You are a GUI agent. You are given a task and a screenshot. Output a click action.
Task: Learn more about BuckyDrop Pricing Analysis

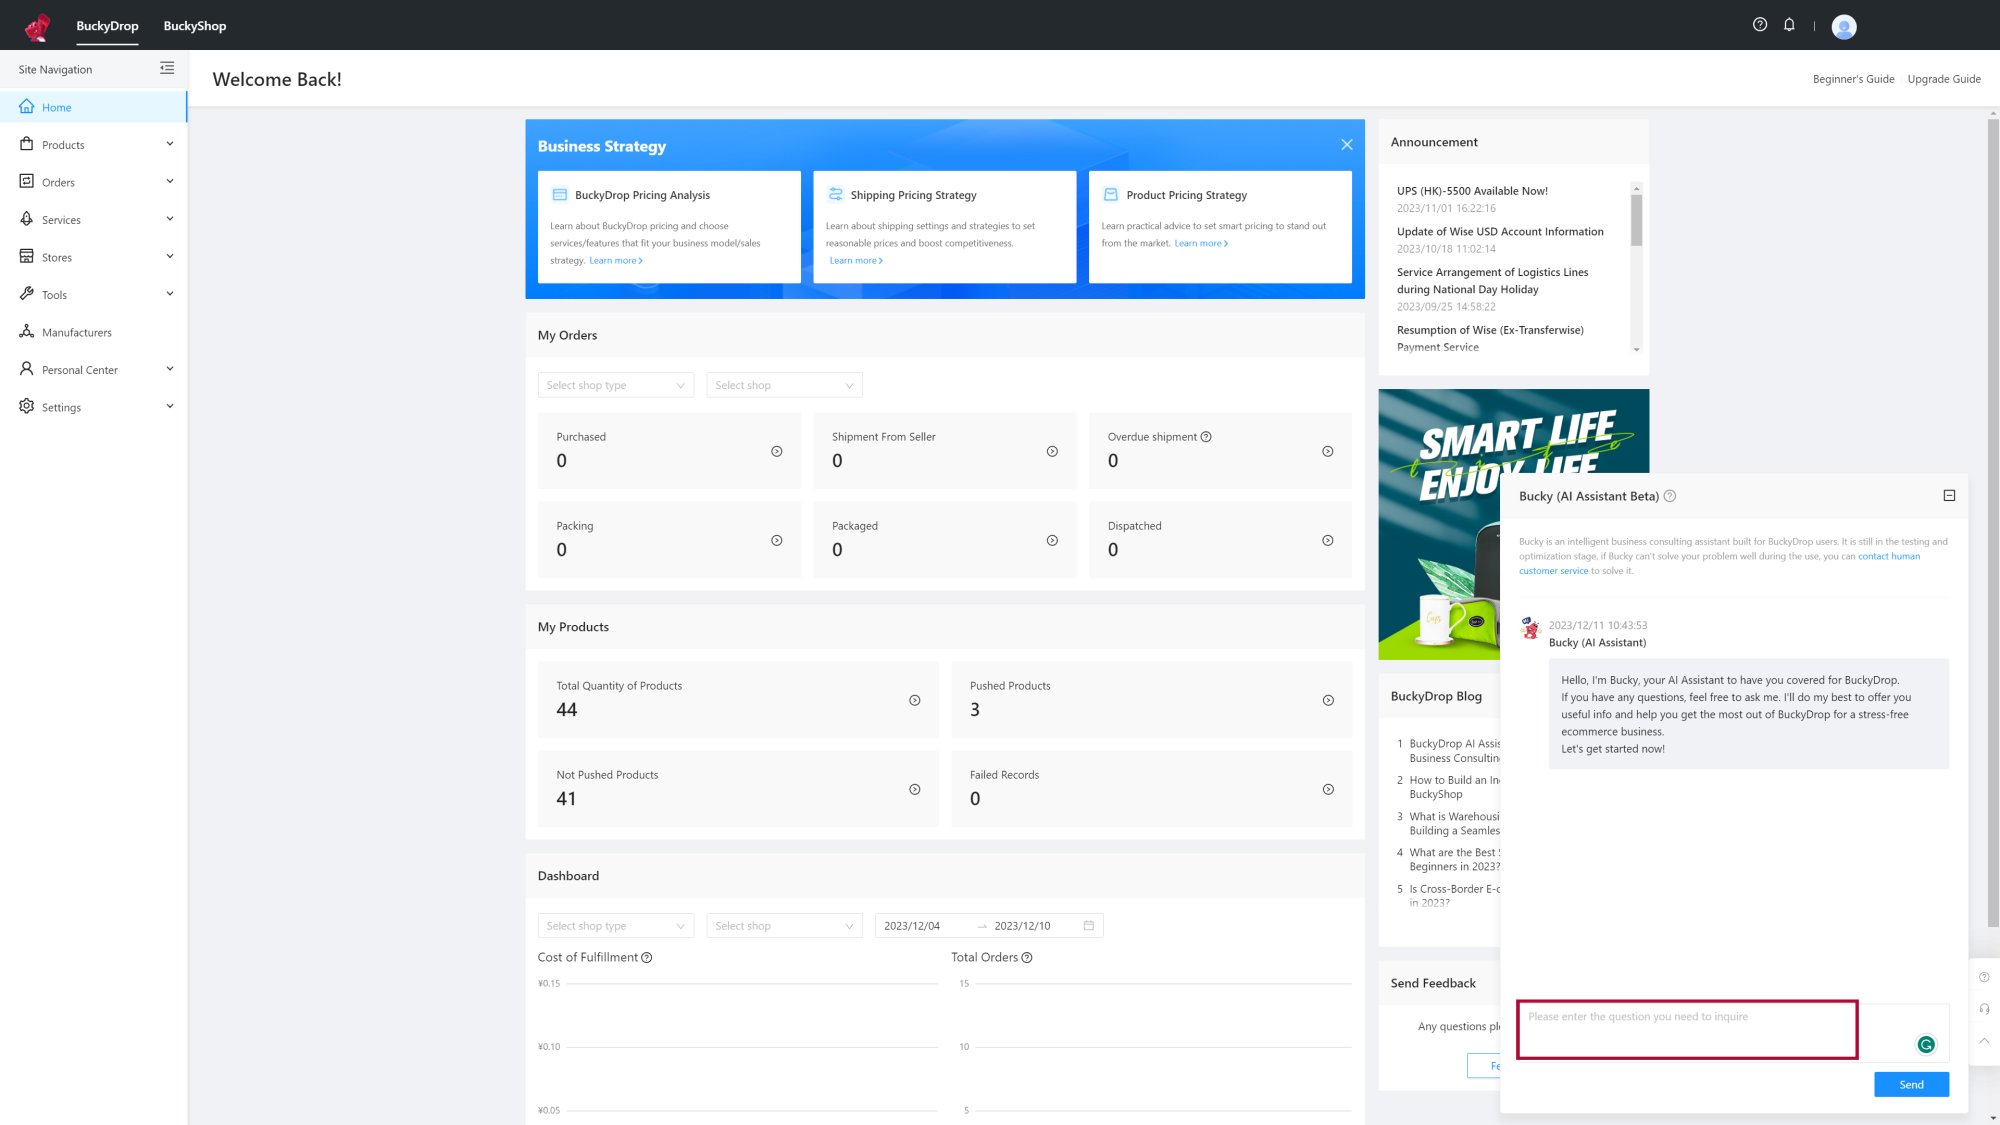(616, 261)
